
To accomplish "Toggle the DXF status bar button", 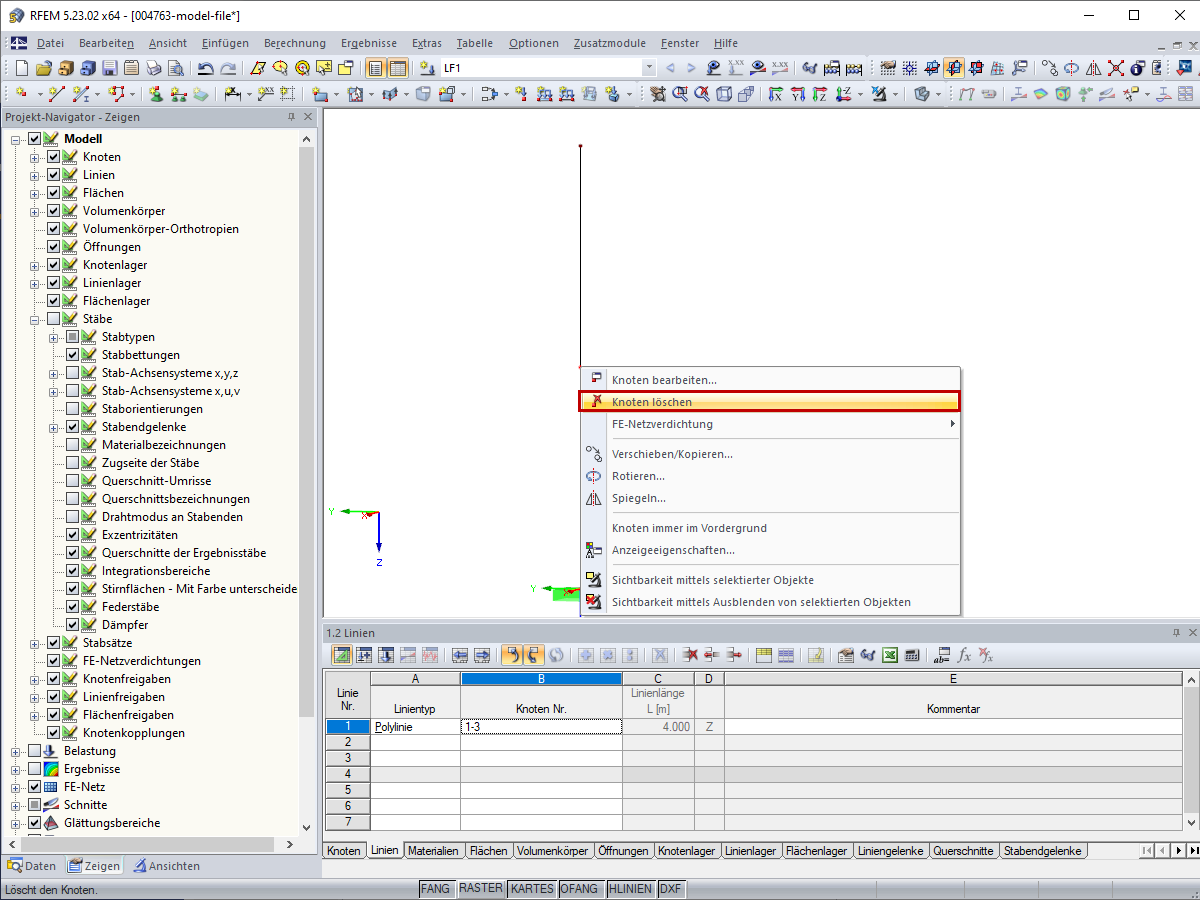I will pos(671,889).
